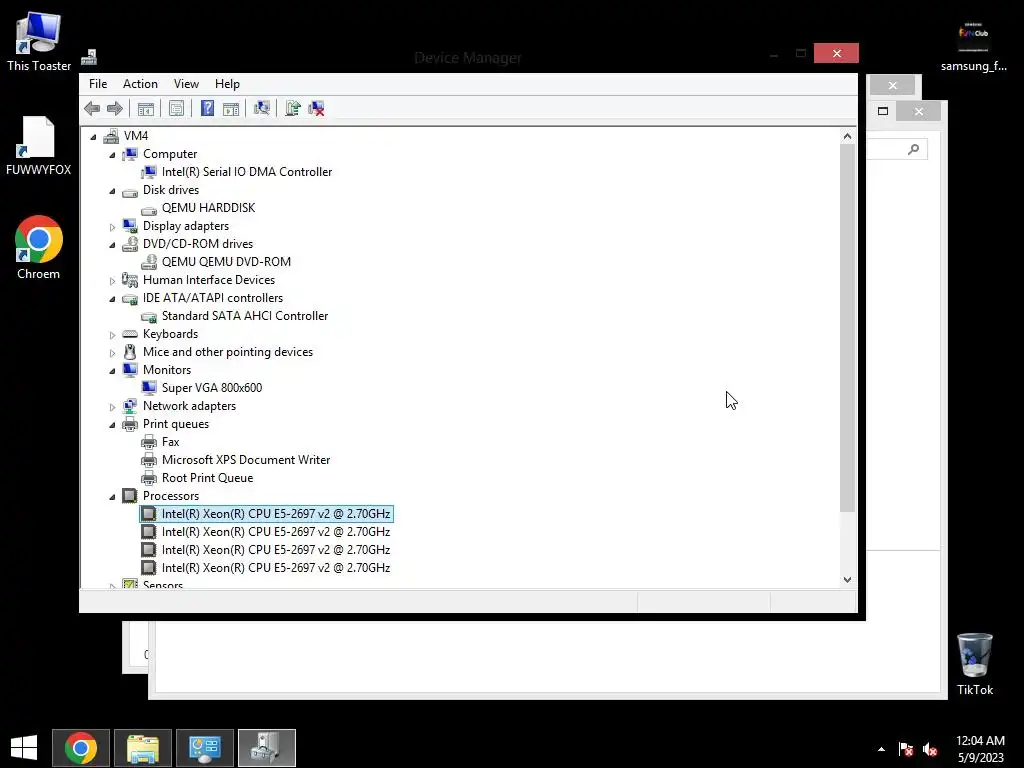Expand the Network adapters category
The width and height of the screenshot is (1024, 768).
click(112, 407)
